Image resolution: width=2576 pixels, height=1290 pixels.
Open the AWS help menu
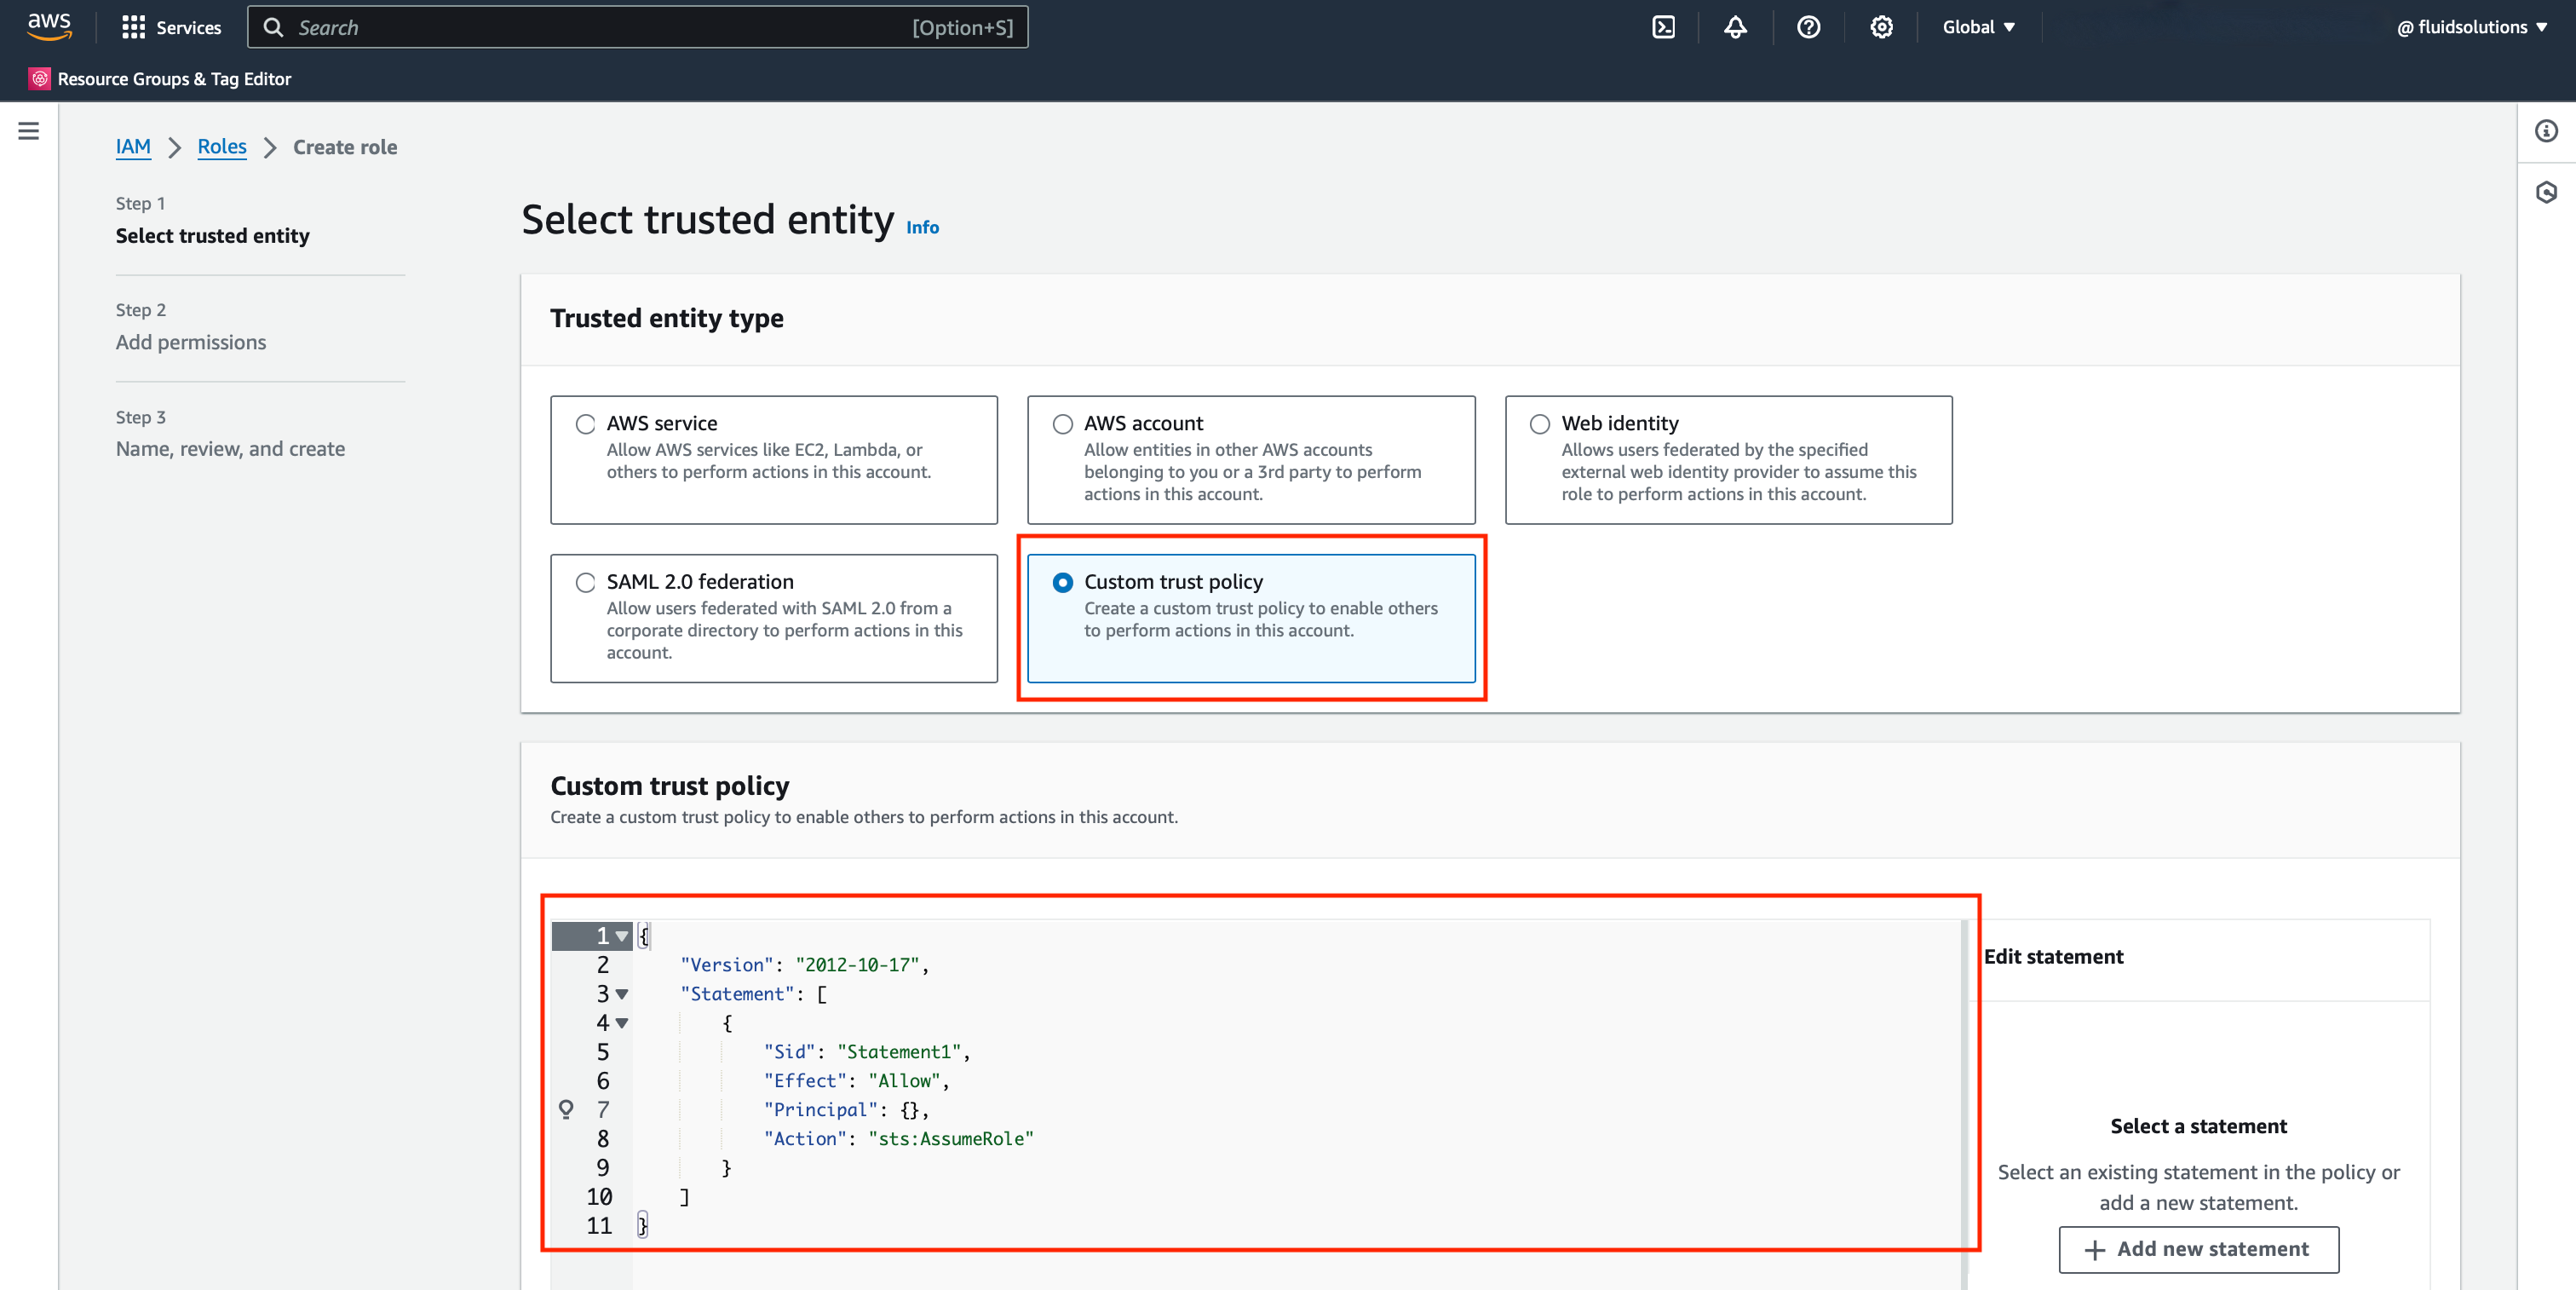[1808, 27]
